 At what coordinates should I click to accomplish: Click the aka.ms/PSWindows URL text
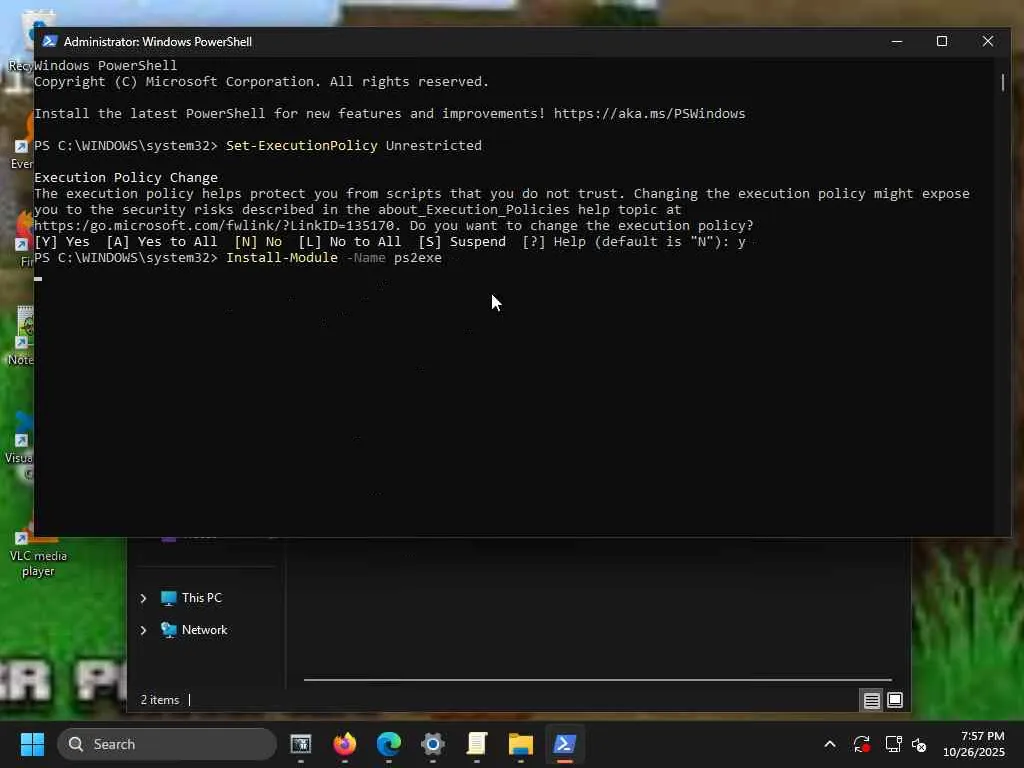[x=649, y=114]
